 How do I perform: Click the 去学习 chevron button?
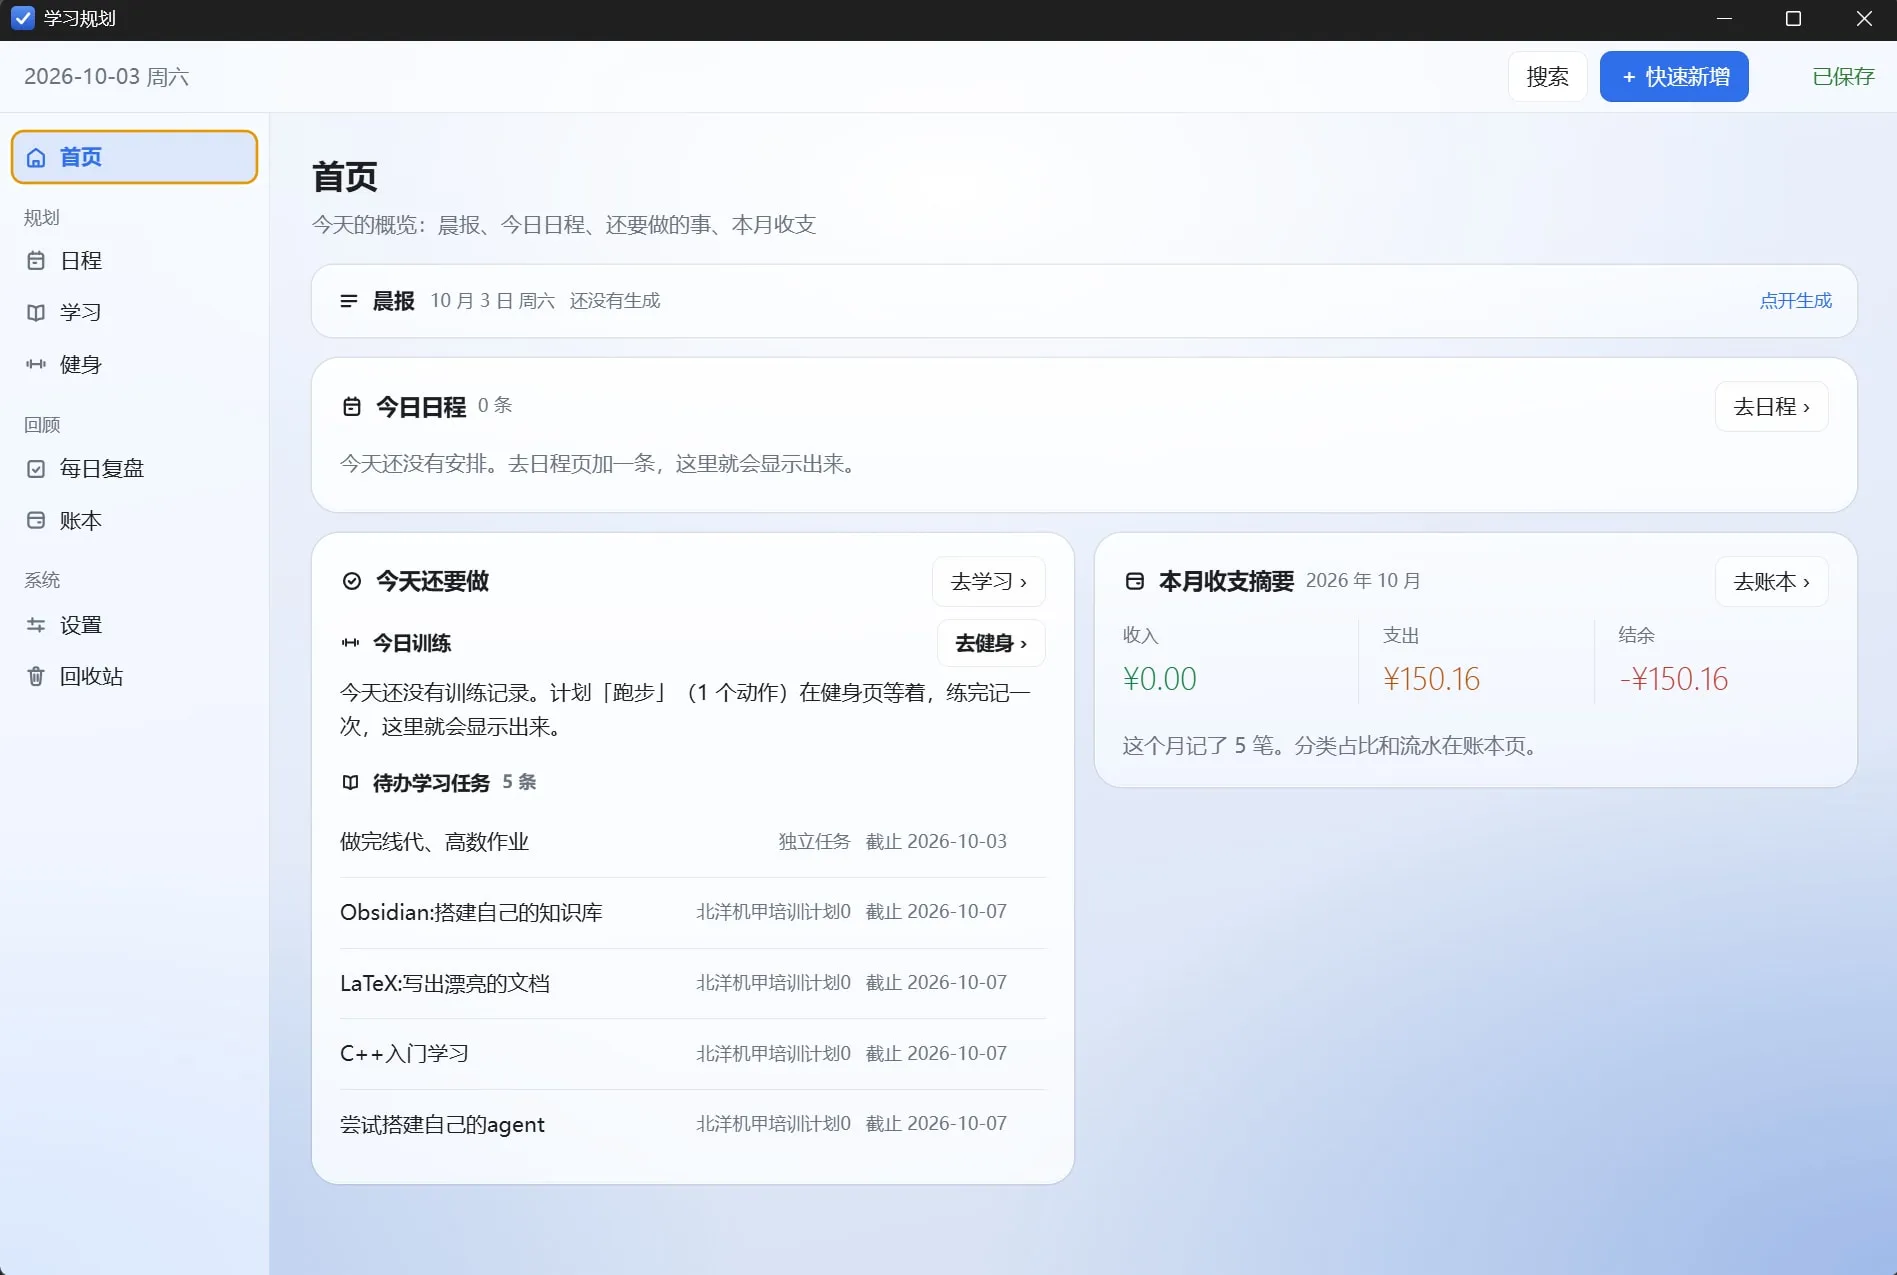coord(988,582)
